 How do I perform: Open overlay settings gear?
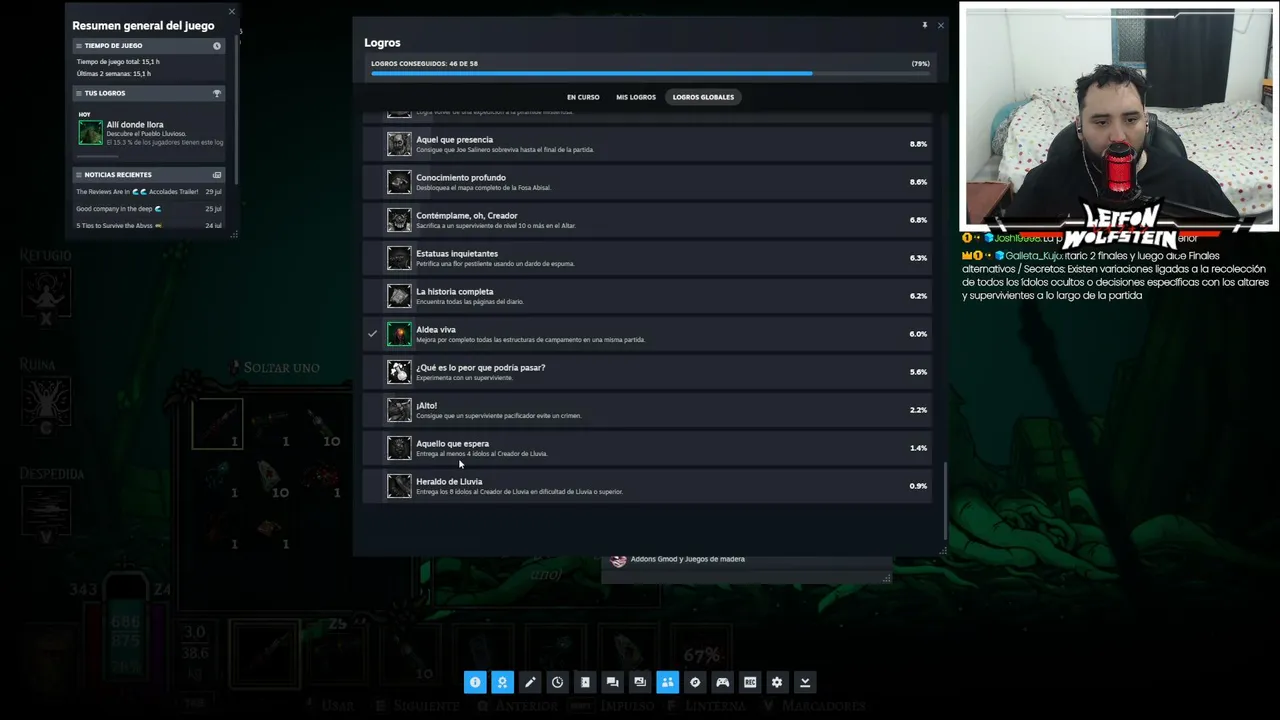pyautogui.click(x=777, y=682)
